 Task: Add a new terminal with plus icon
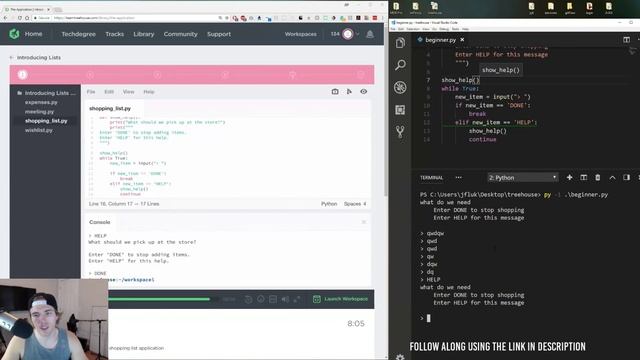[x=569, y=178]
